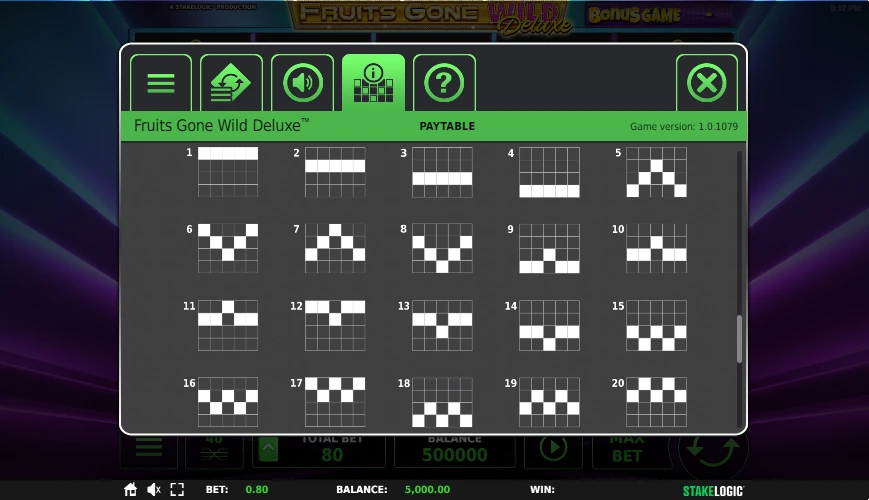Screen dimensions: 869x500
Task: Click payline 9 diagram
Action: tap(549, 248)
